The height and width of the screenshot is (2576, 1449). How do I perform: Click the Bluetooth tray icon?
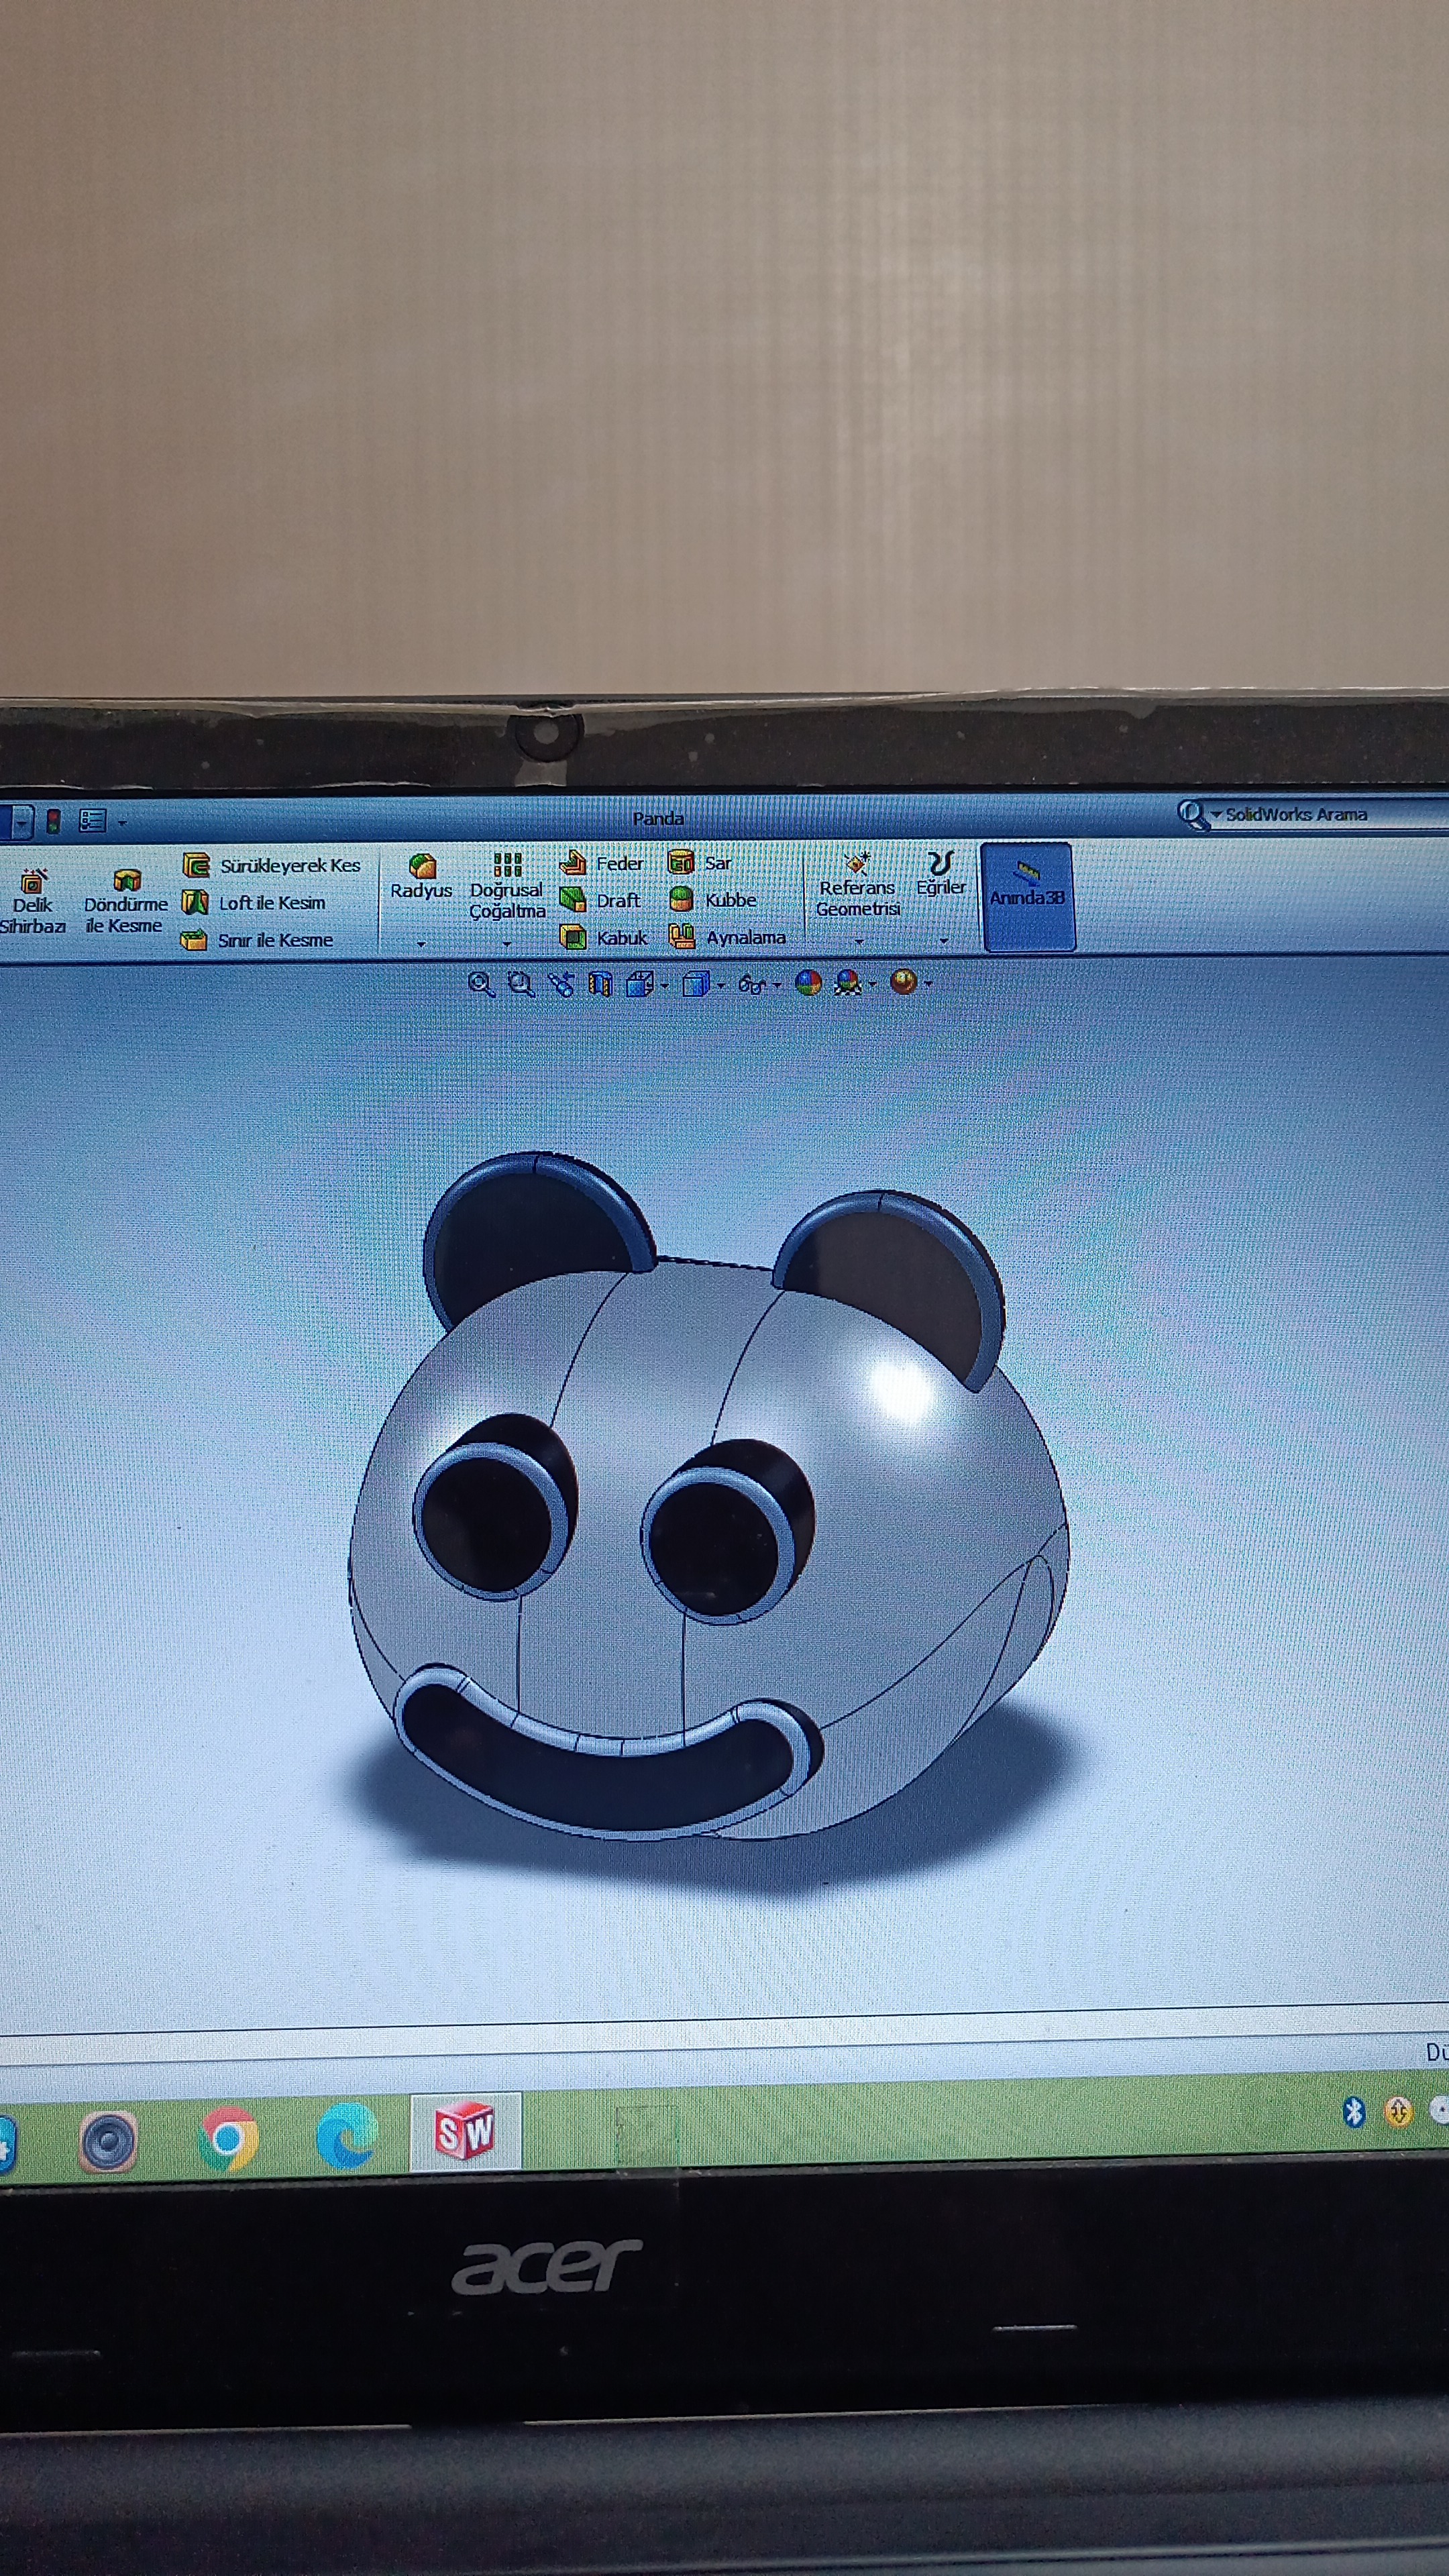click(x=1354, y=2113)
